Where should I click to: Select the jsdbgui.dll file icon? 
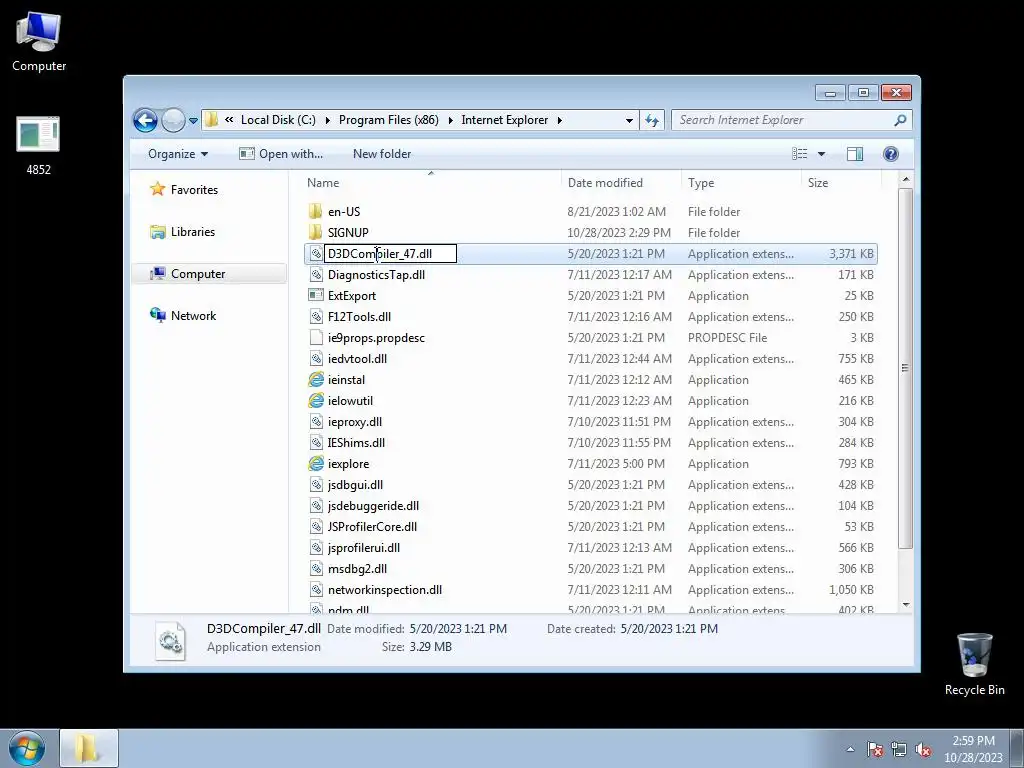click(316, 485)
